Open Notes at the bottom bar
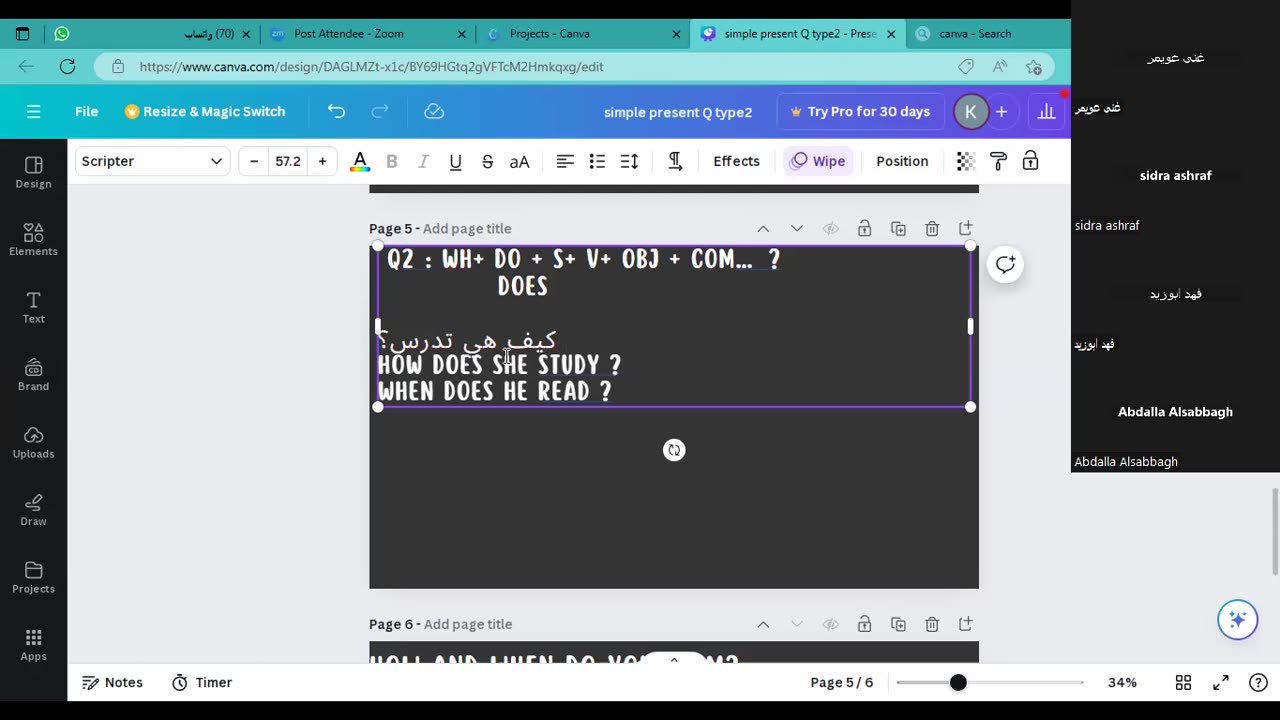Image resolution: width=1280 pixels, height=720 pixels. (112, 682)
